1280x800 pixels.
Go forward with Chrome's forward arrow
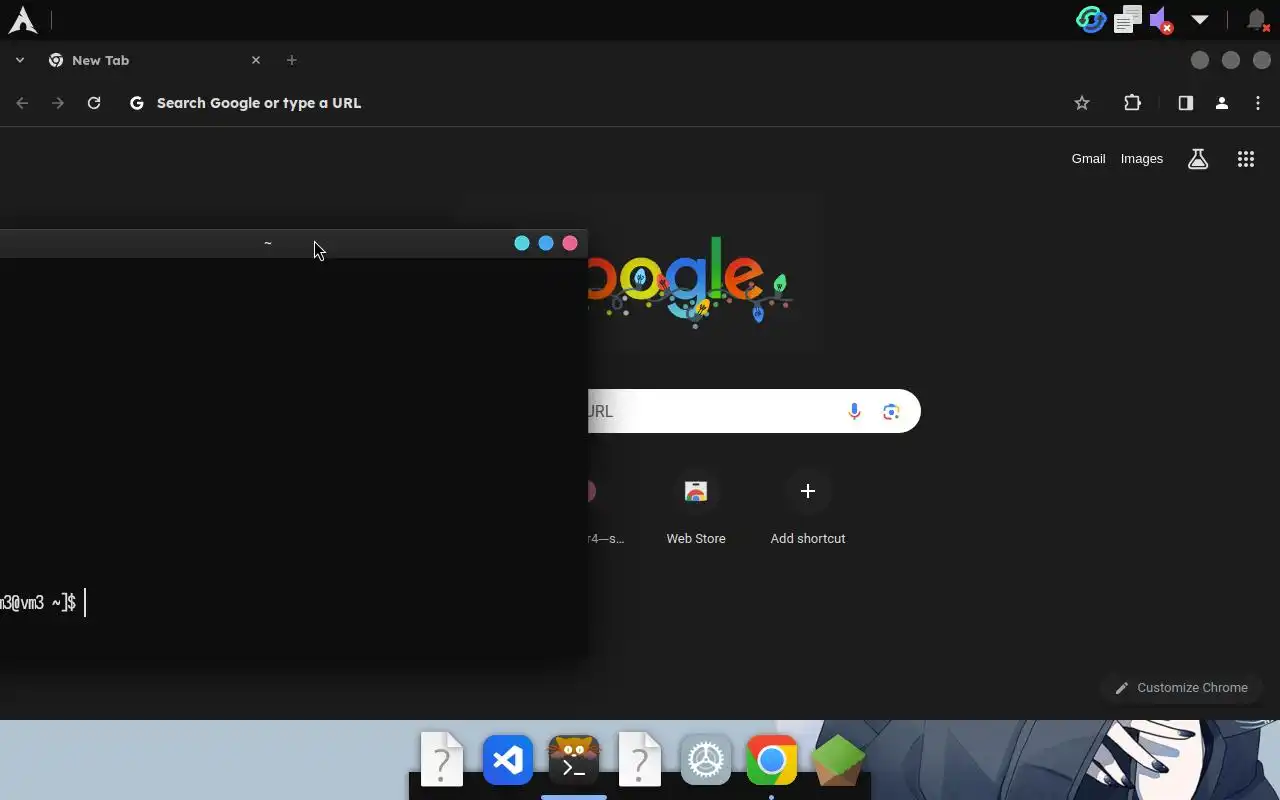coord(58,103)
